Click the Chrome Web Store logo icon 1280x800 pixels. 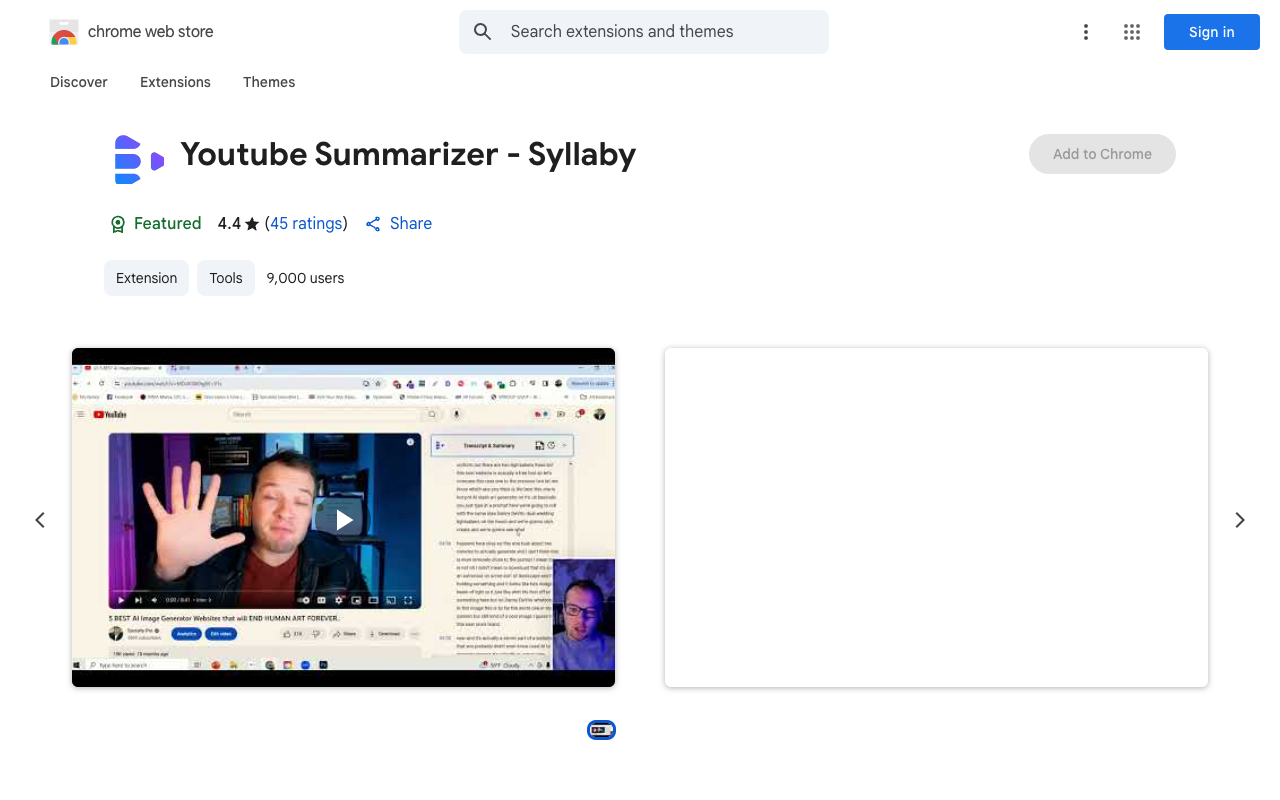pyautogui.click(x=64, y=32)
